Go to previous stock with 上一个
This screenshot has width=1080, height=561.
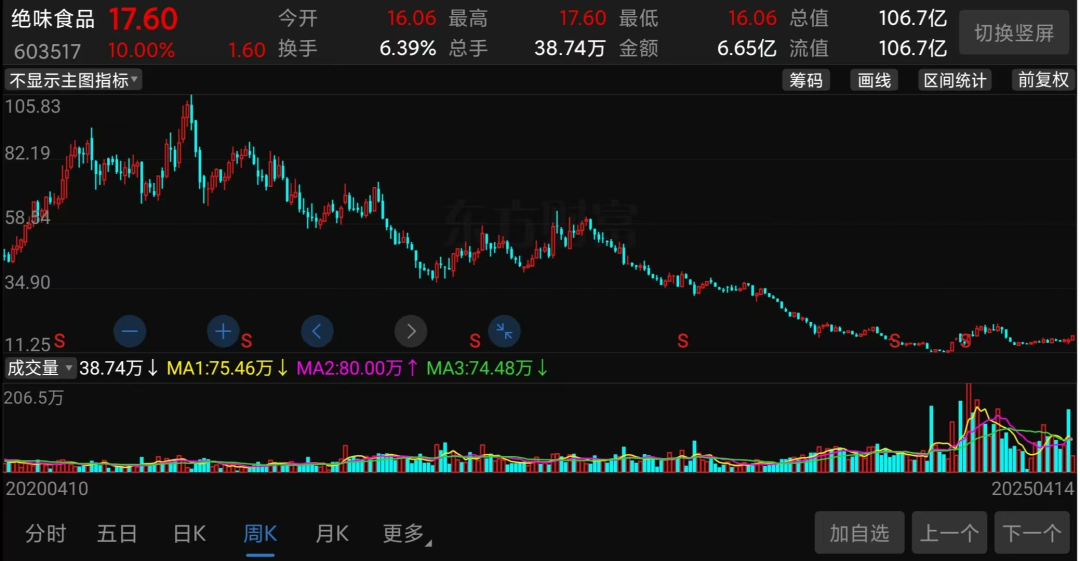click(949, 533)
